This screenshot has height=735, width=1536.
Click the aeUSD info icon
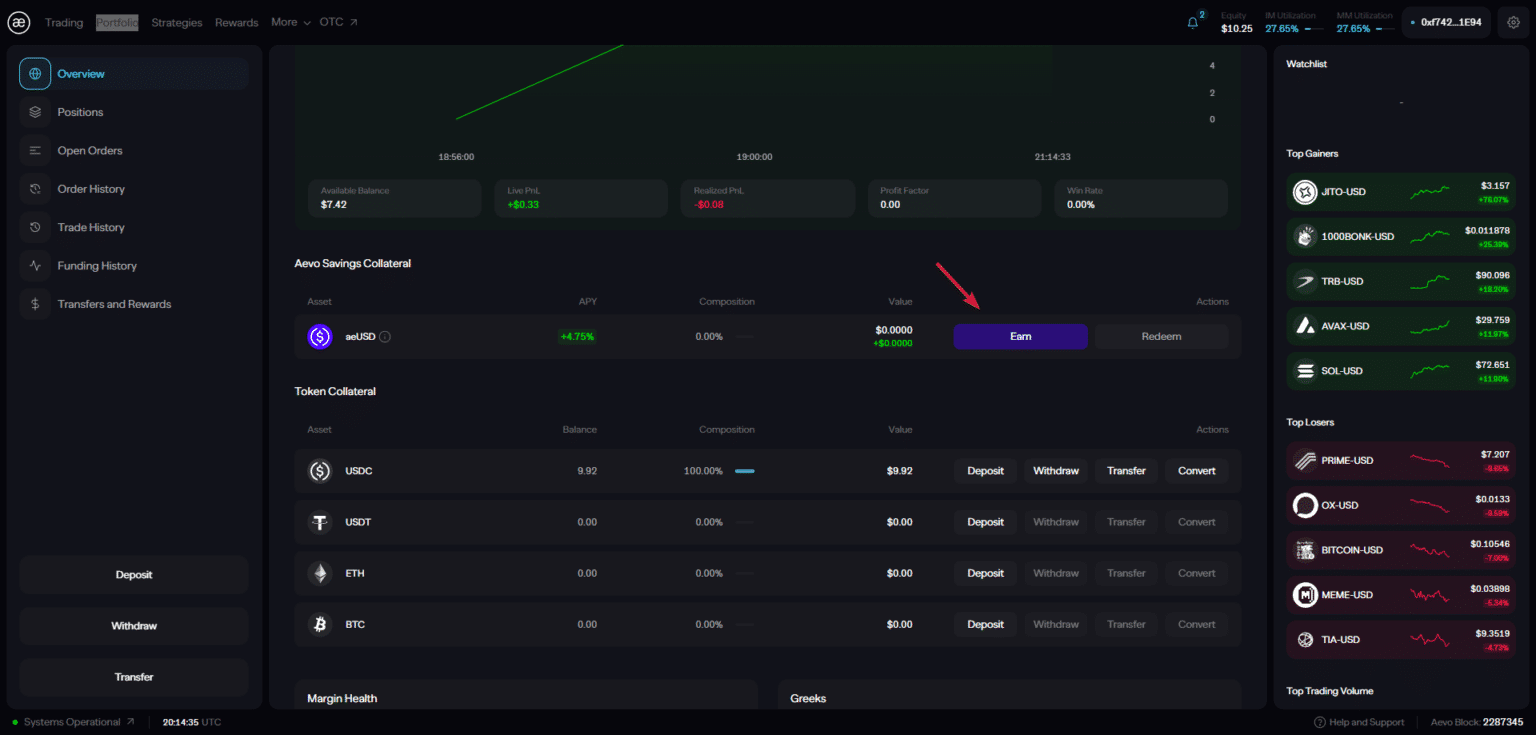pyautogui.click(x=383, y=337)
